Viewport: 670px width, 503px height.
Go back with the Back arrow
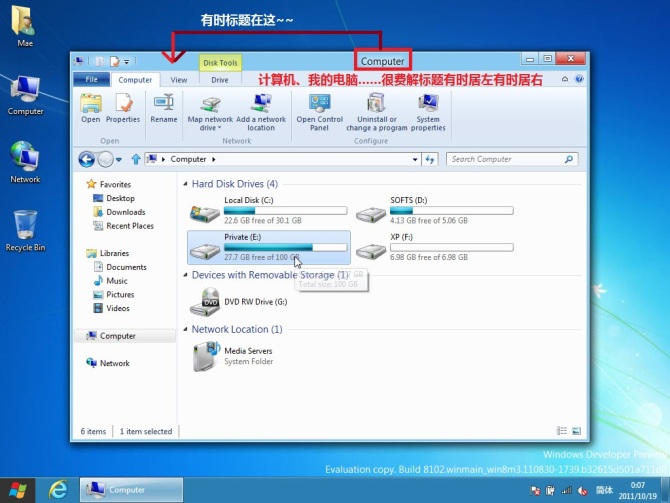point(86,159)
